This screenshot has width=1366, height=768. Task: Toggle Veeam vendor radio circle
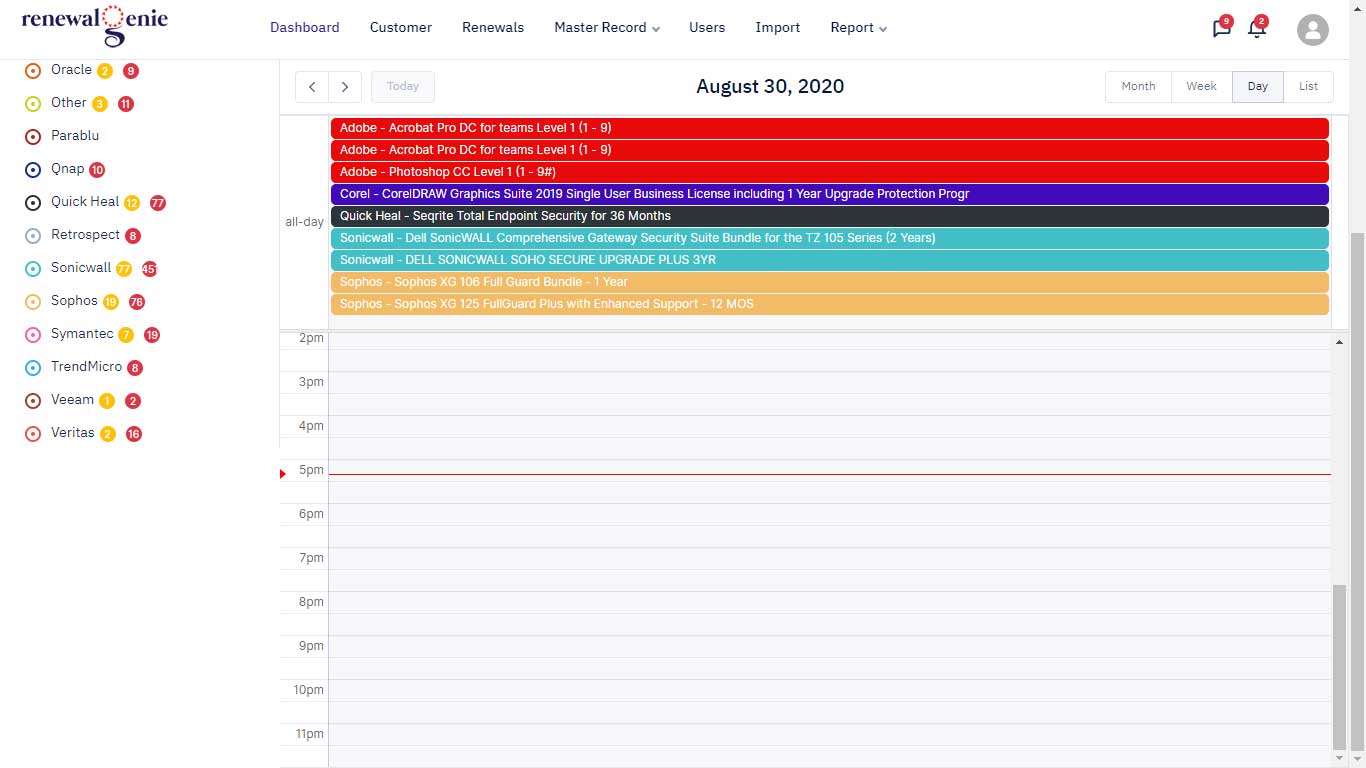pyautogui.click(x=32, y=401)
